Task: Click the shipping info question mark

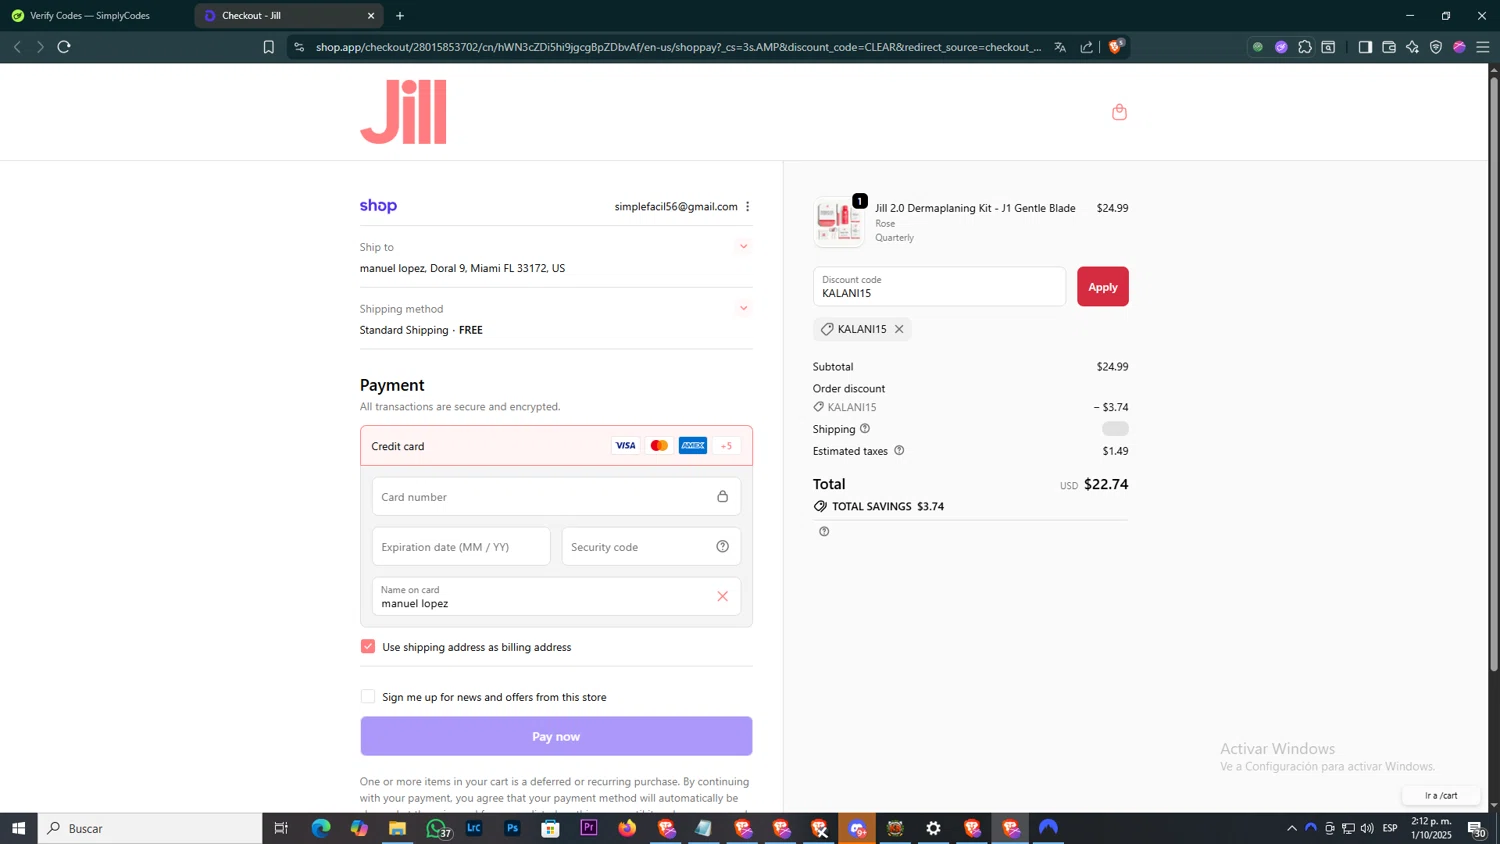Action: (x=865, y=428)
